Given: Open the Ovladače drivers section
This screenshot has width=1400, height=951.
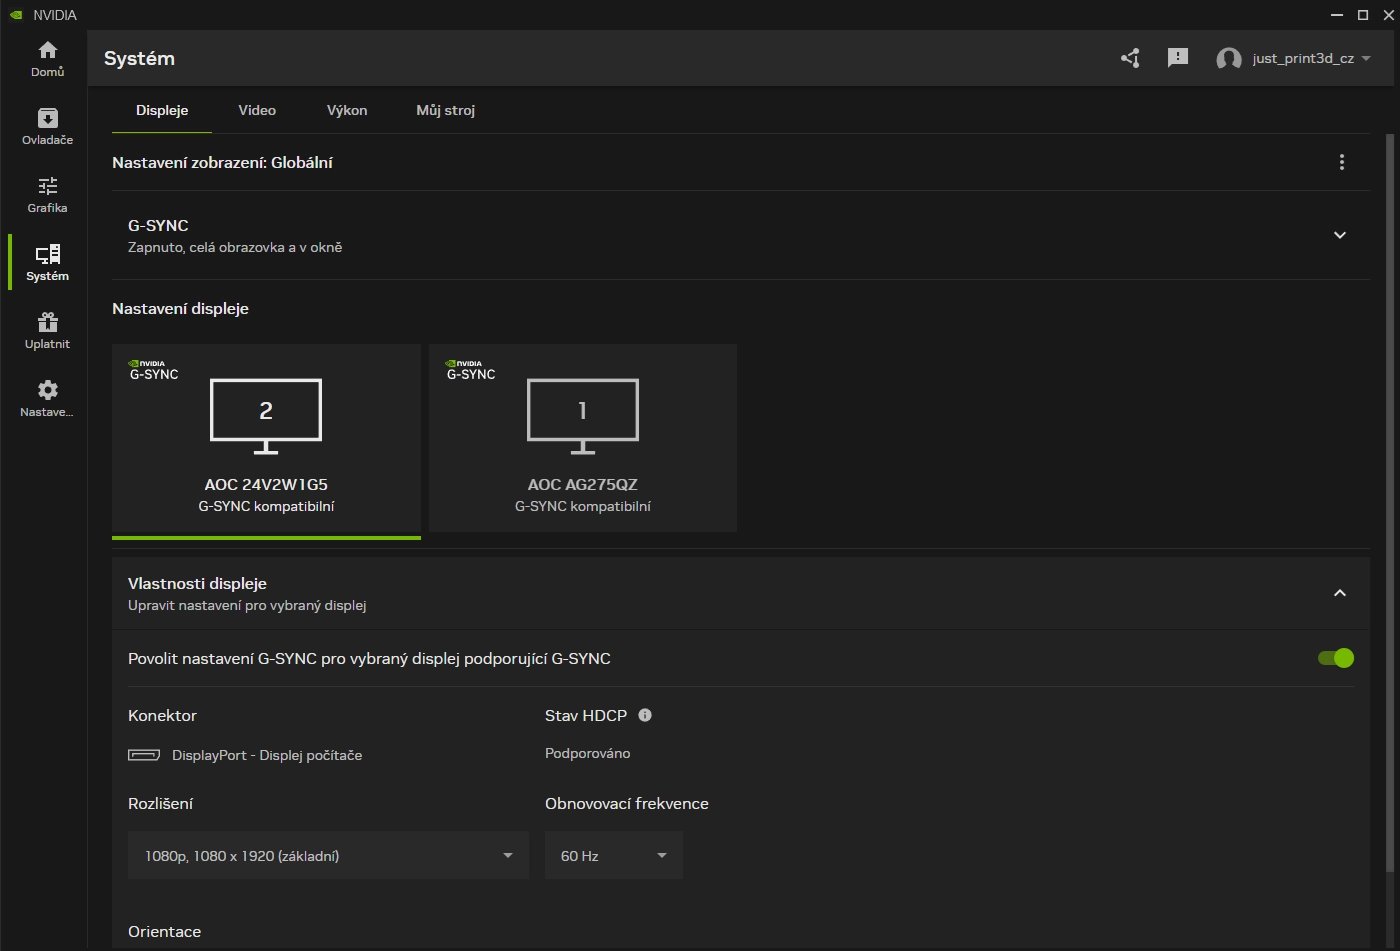Looking at the screenshot, I should tap(47, 127).
